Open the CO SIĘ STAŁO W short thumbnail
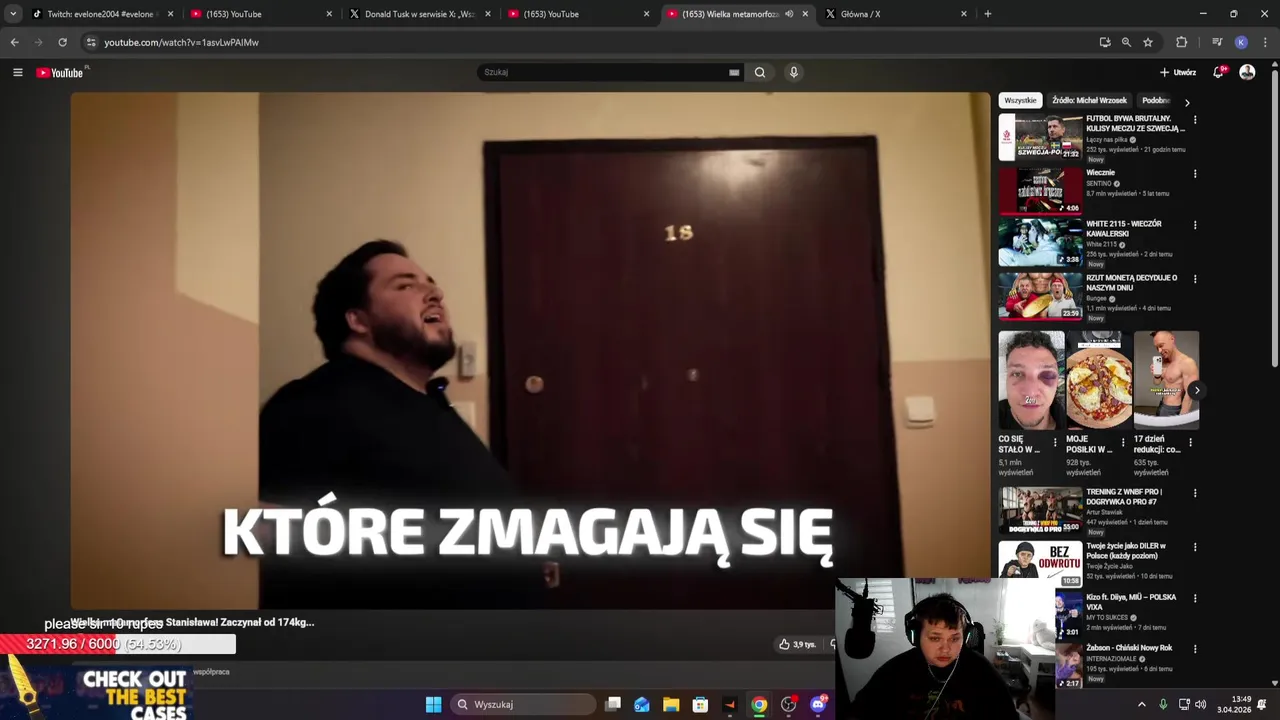Screen dimensions: 1280x720 (1031, 380)
